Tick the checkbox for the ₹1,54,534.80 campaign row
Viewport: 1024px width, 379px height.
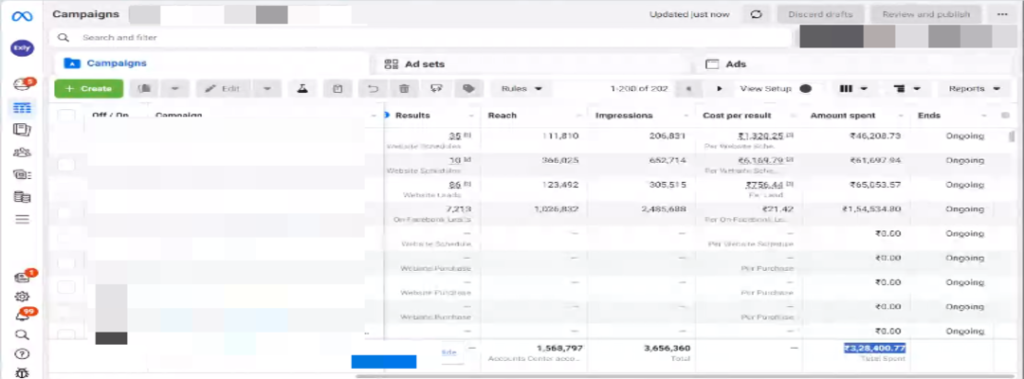[x=66, y=213]
